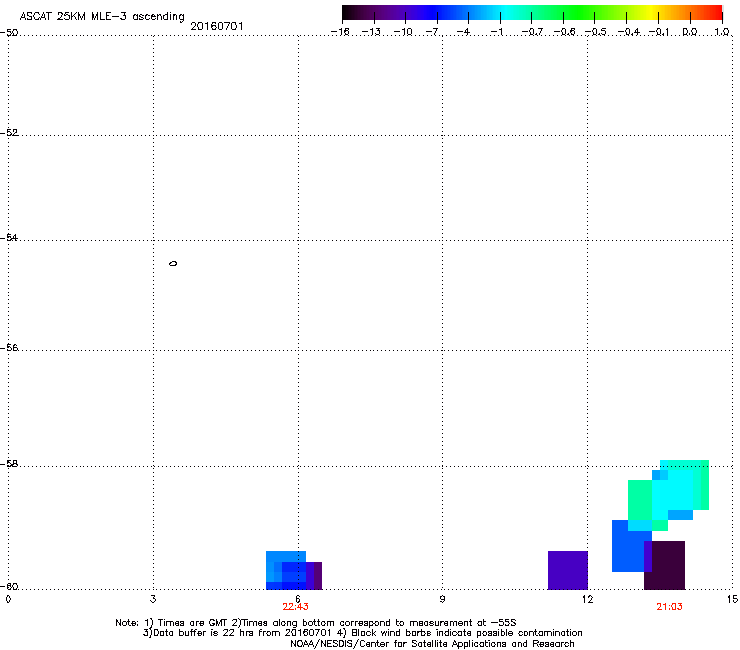The height and width of the screenshot is (650, 740).
Task: Click the longitude axis label 12
Action: click(587, 599)
